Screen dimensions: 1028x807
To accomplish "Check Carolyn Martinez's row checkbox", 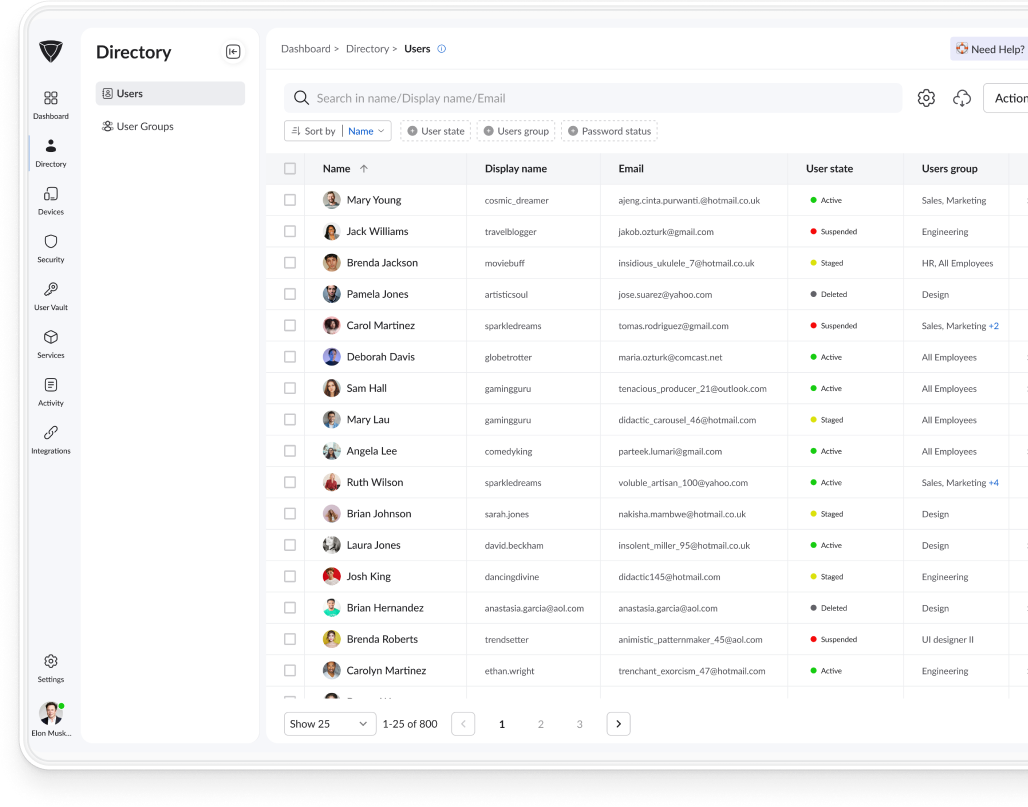I will point(290,671).
